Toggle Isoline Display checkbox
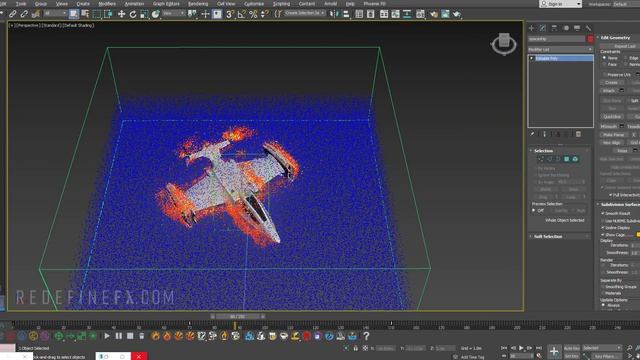 [603, 228]
